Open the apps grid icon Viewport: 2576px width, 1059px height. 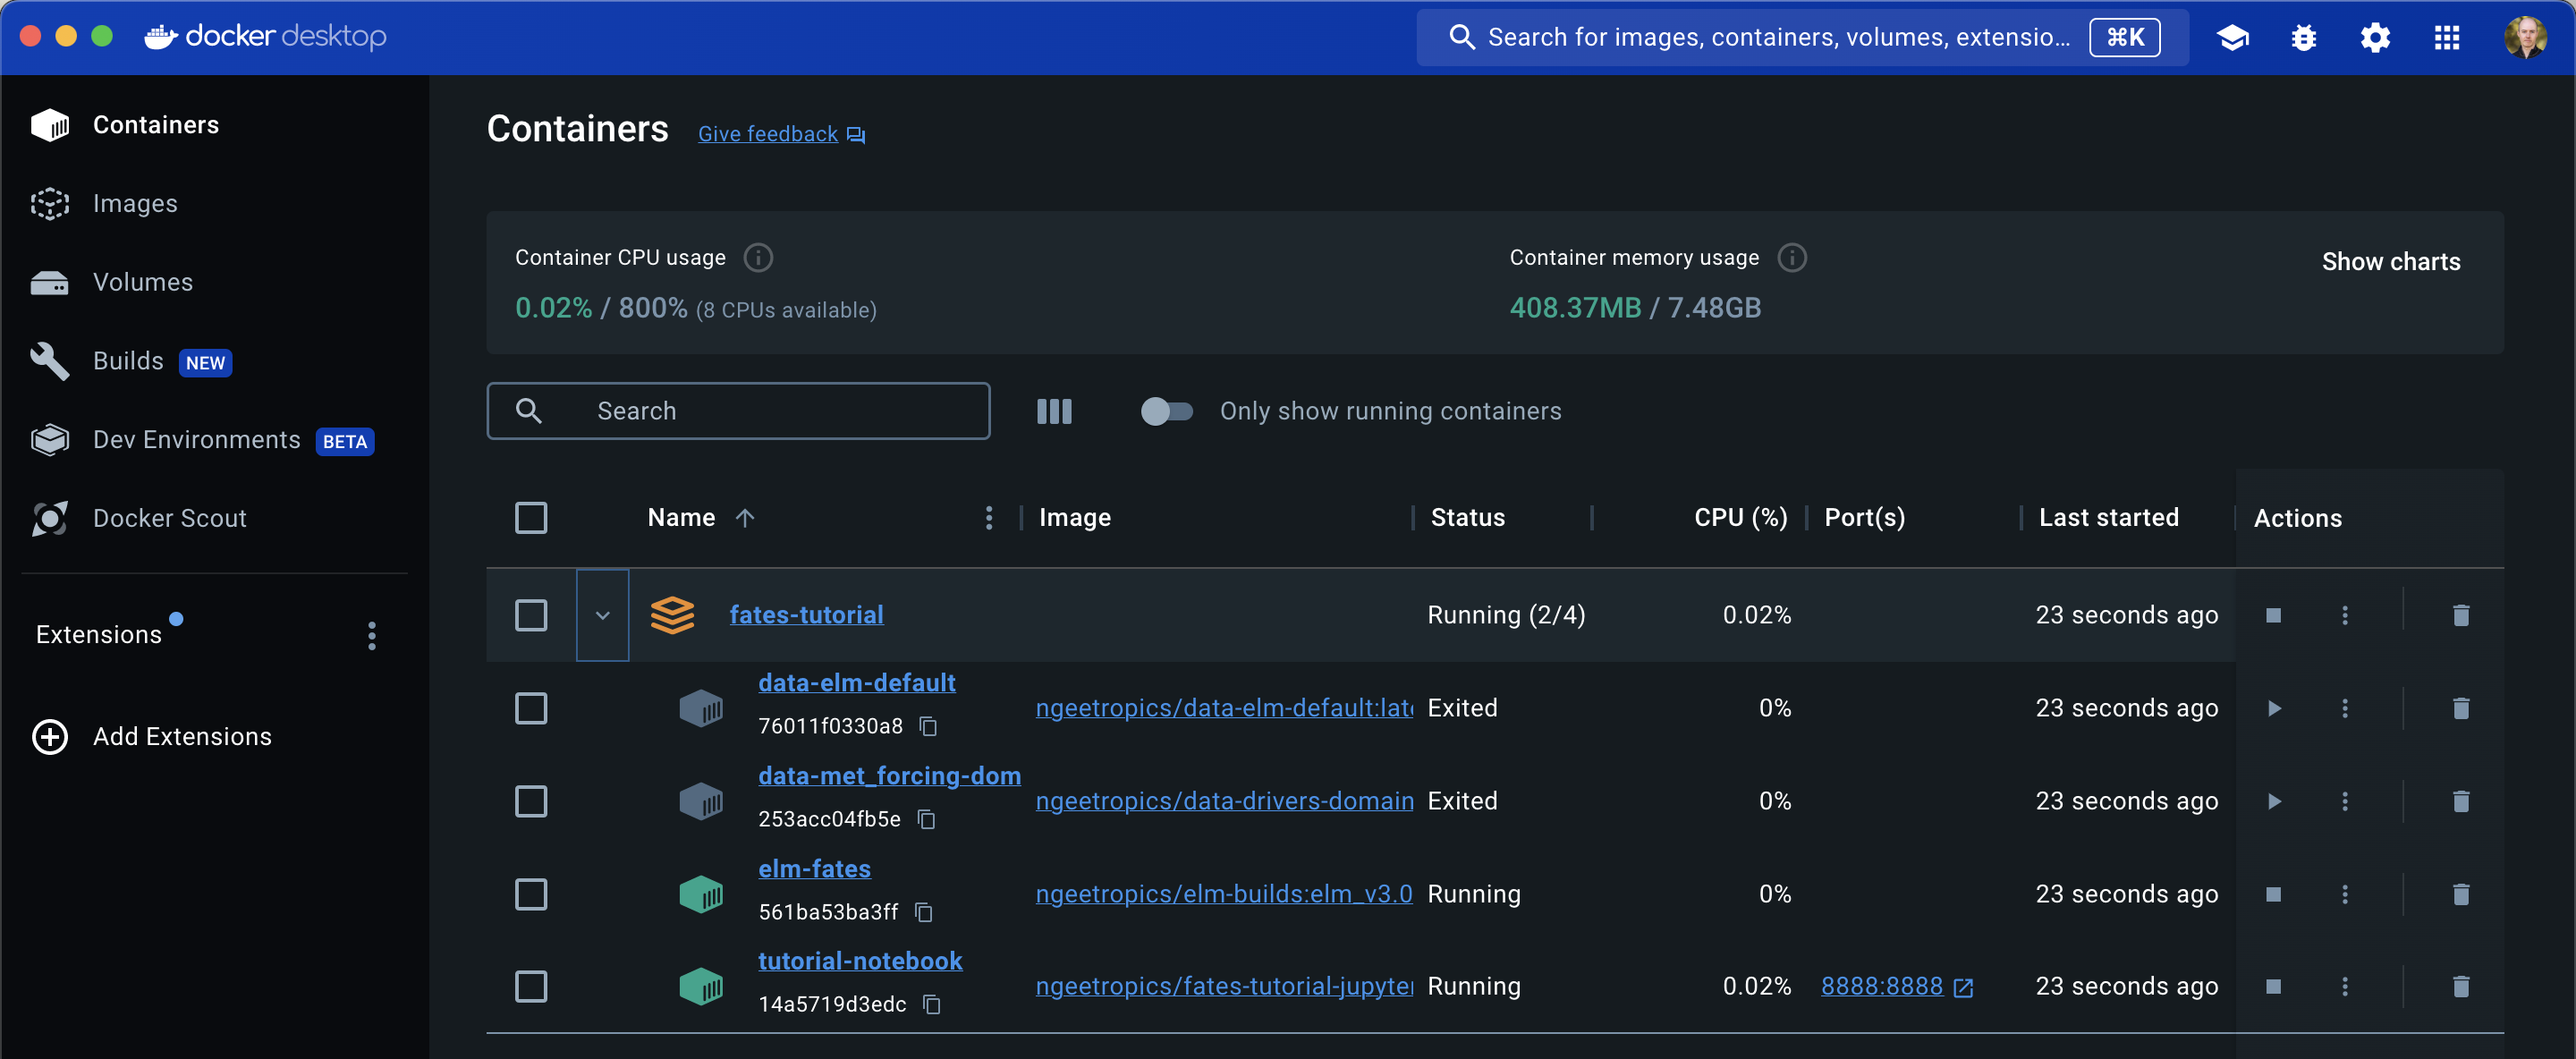coord(2447,38)
